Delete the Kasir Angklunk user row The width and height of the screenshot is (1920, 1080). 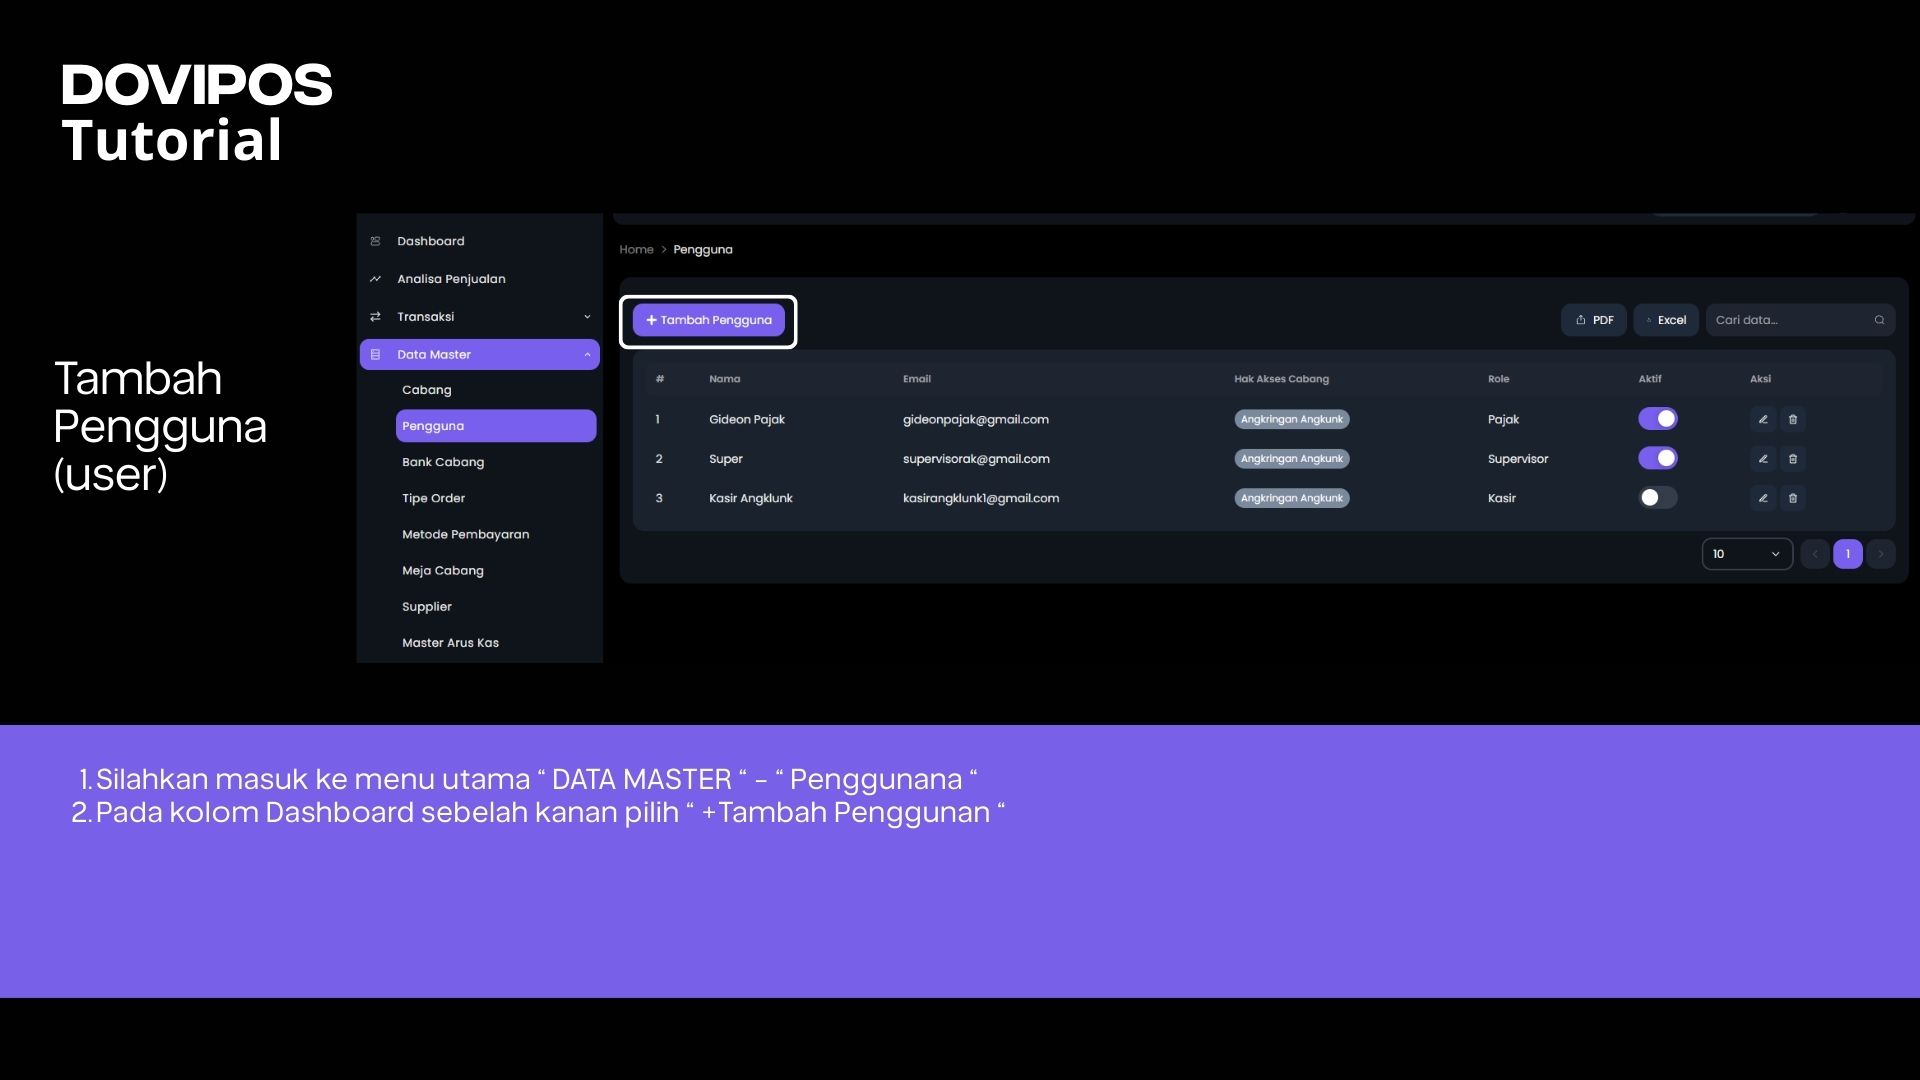point(1793,498)
